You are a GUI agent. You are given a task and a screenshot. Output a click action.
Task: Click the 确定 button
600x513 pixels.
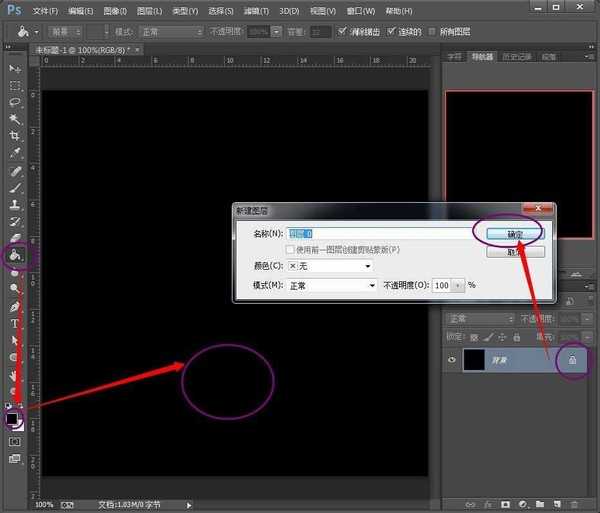click(514, 232)
